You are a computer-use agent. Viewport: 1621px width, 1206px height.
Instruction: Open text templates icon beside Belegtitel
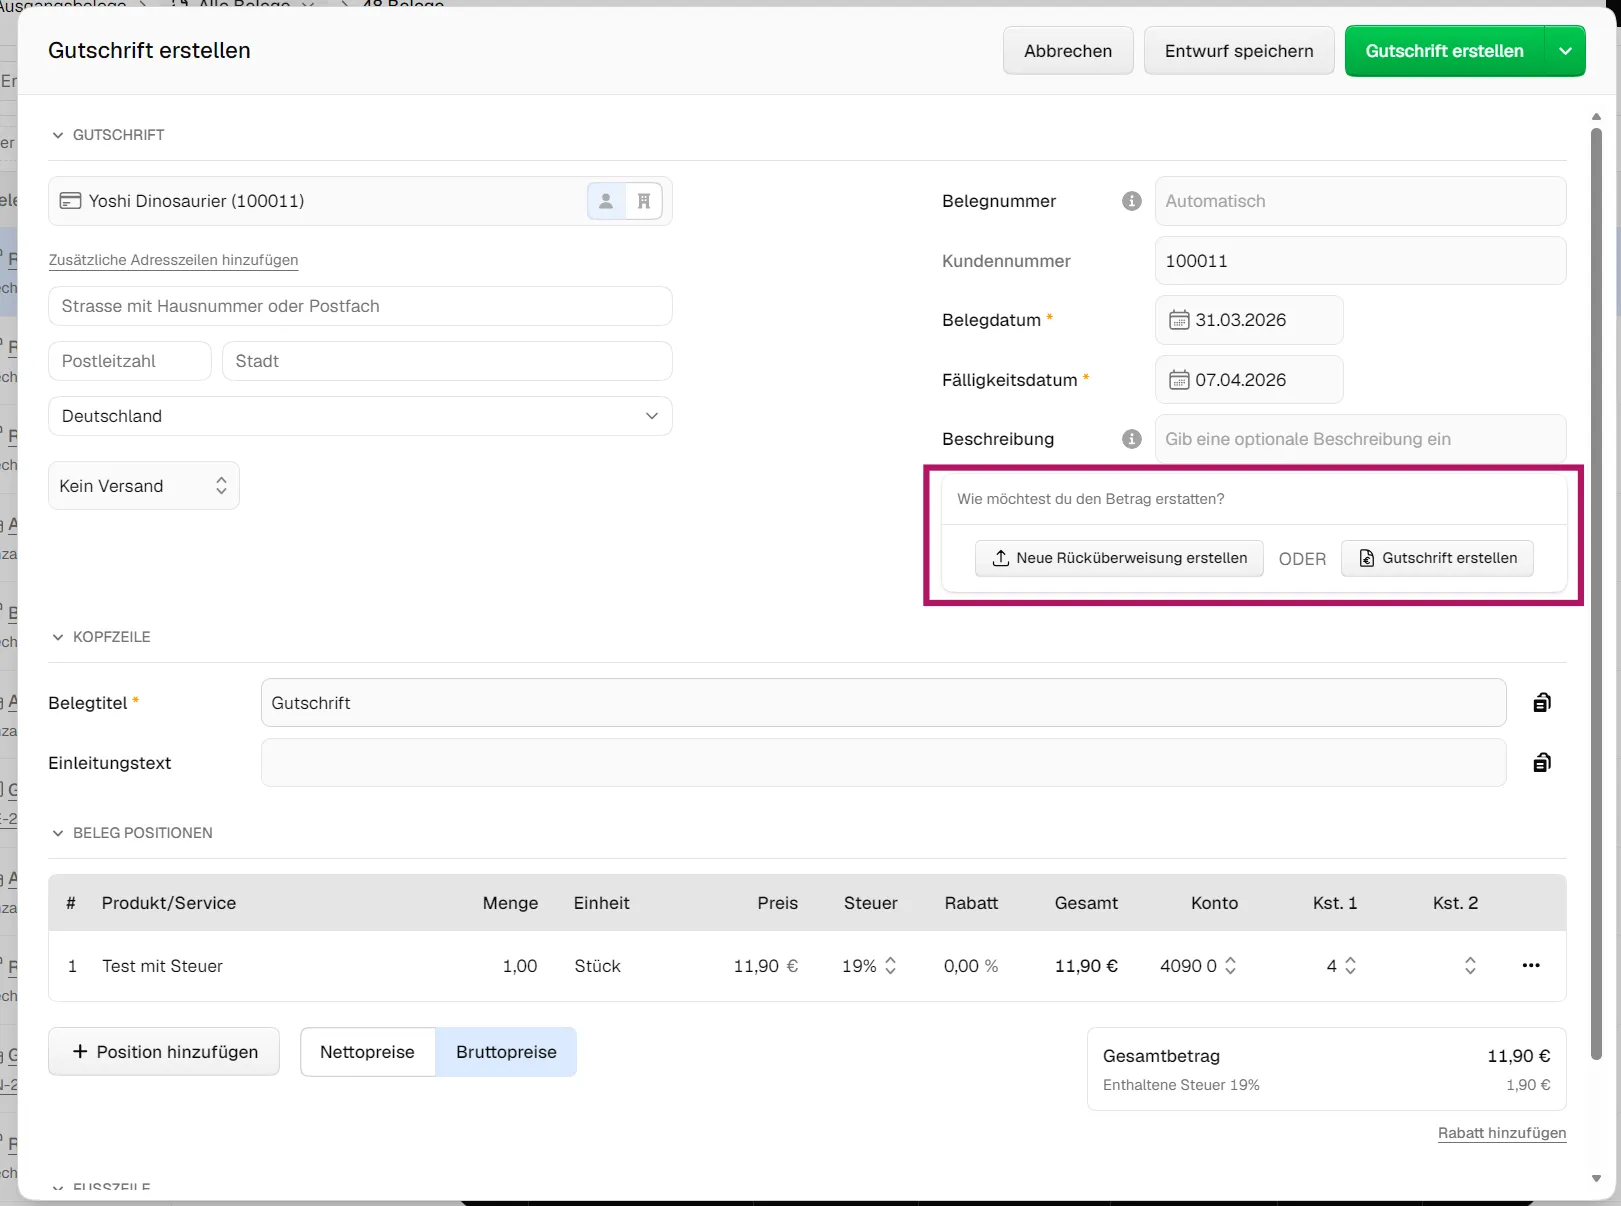click(x=1541, y=703)
